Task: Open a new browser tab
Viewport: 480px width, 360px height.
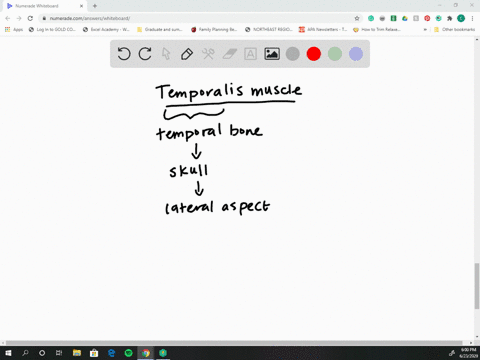Action: click(95, 6)
